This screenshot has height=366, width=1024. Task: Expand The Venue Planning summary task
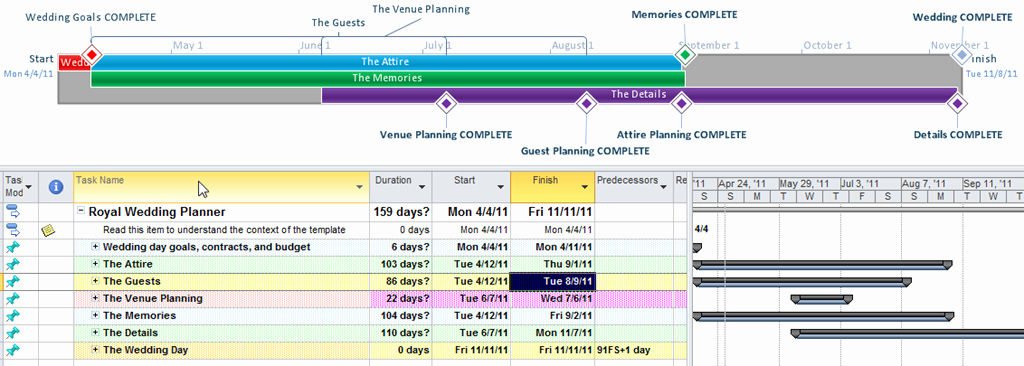click(x=95, y=298)
